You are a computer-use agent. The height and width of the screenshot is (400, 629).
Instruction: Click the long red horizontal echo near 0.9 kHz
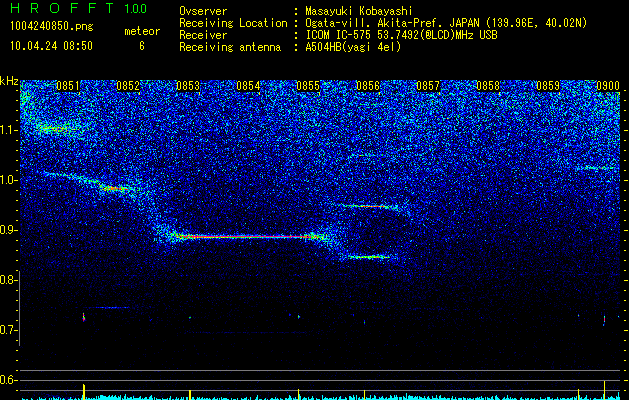(248, 237)
